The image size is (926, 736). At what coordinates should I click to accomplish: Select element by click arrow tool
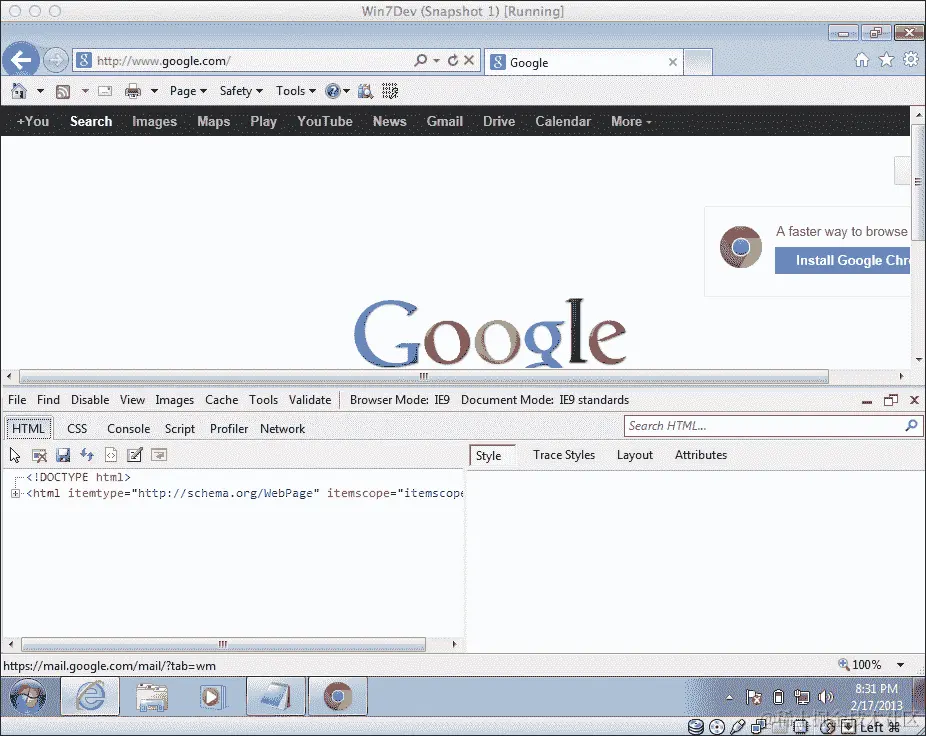click(x=15, y=455)
